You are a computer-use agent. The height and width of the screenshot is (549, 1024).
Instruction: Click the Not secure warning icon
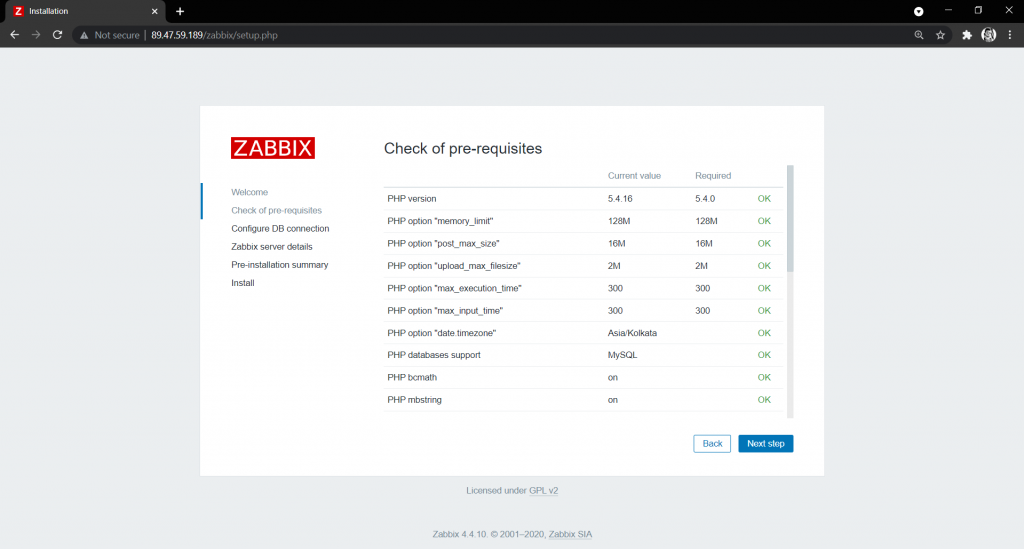(x=84, y=35)
